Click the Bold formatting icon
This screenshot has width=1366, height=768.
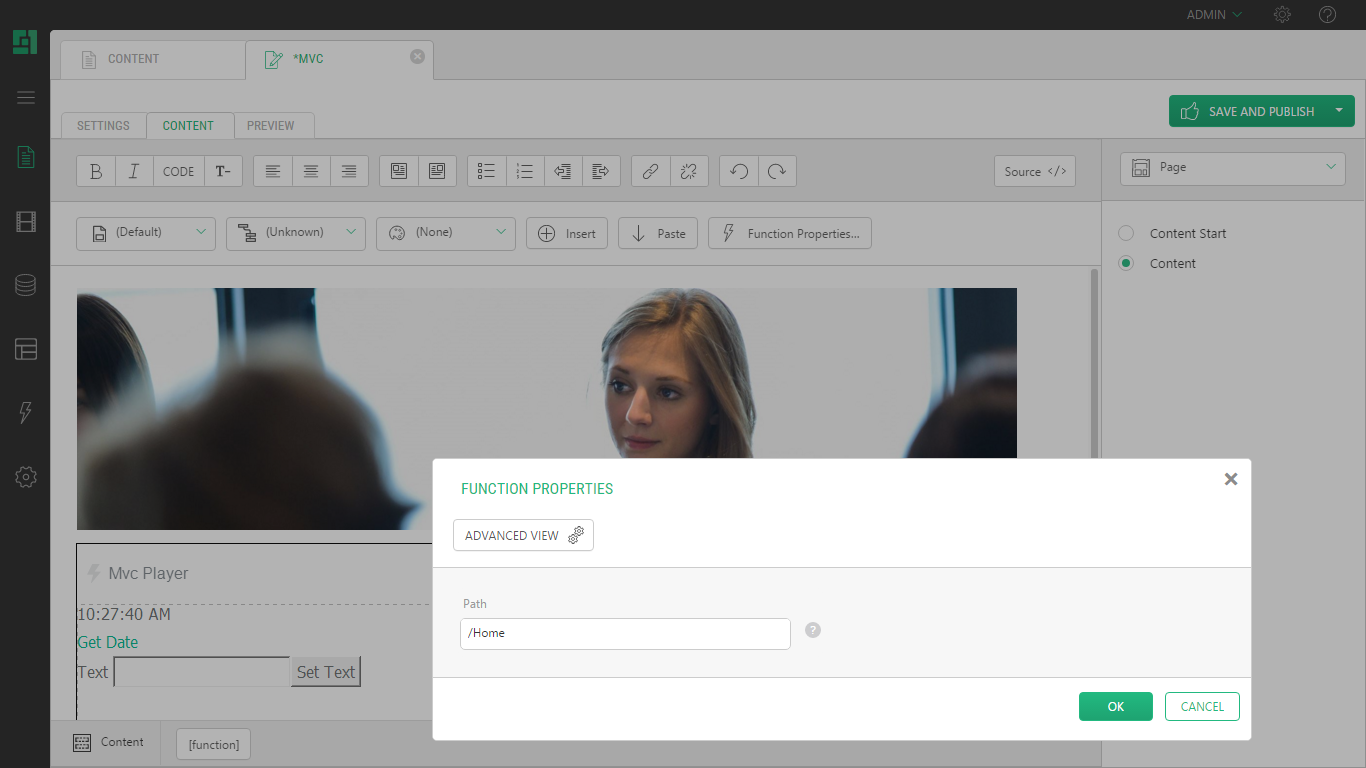coord(96,171)
